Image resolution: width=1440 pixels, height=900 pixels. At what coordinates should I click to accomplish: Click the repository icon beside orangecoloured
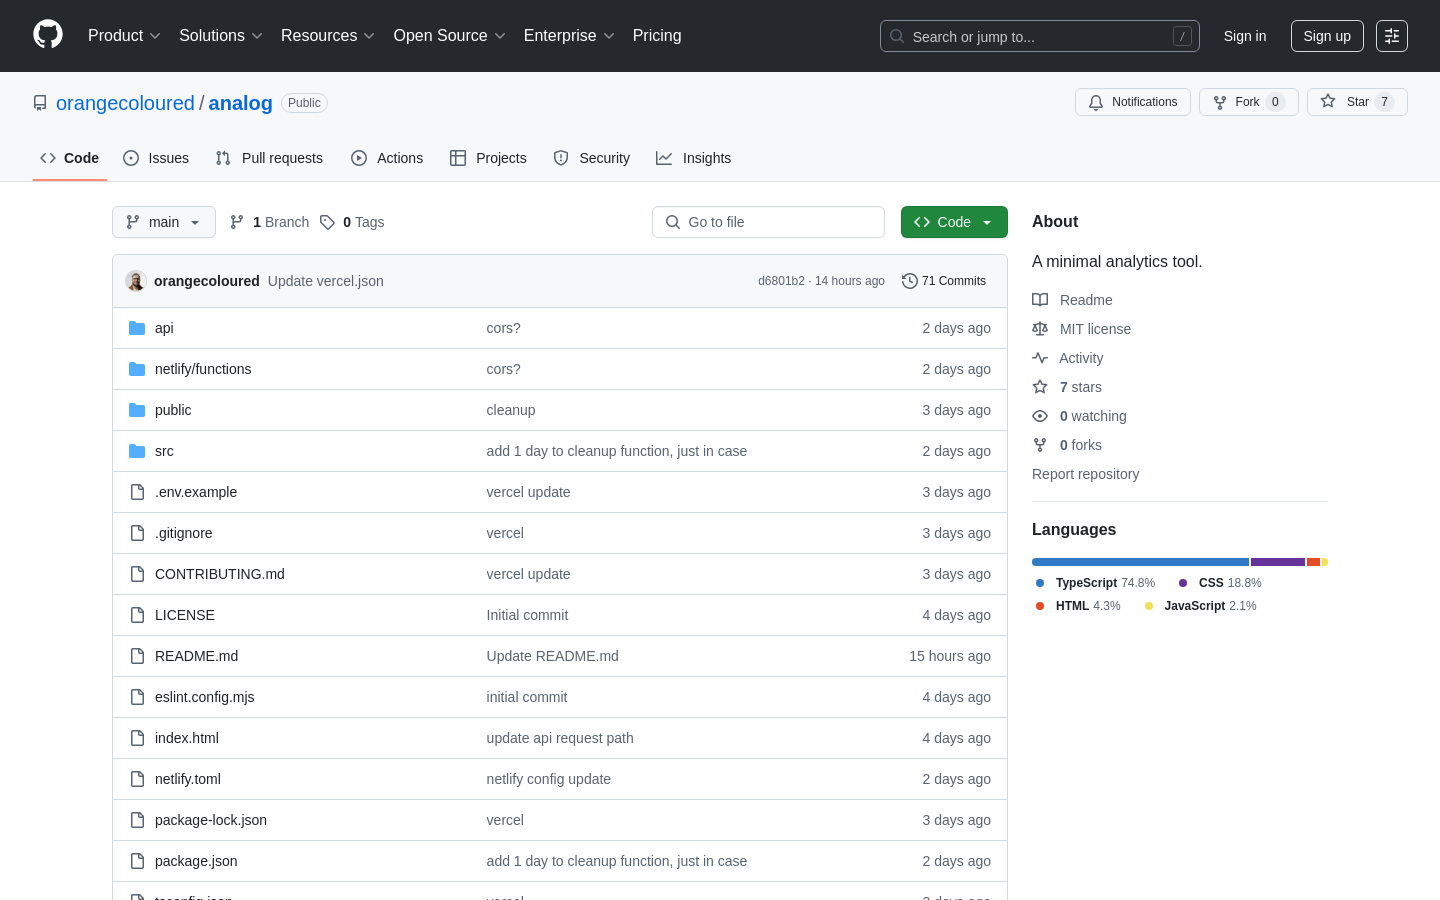[x=40, y=103]
